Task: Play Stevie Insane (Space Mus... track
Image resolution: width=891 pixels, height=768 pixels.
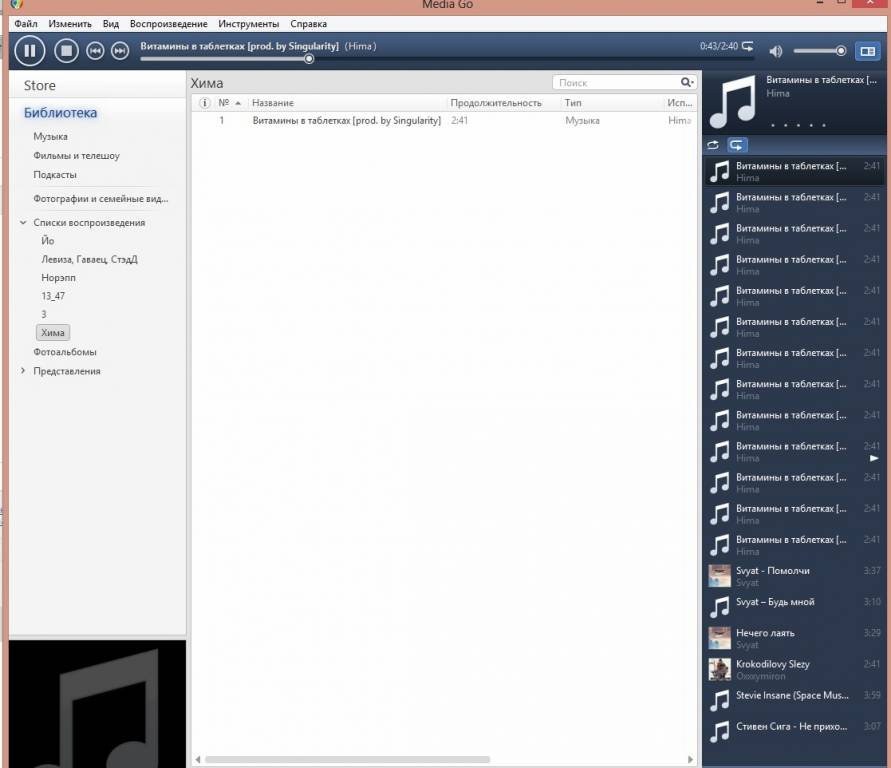Action: click(x=794, y=700)
